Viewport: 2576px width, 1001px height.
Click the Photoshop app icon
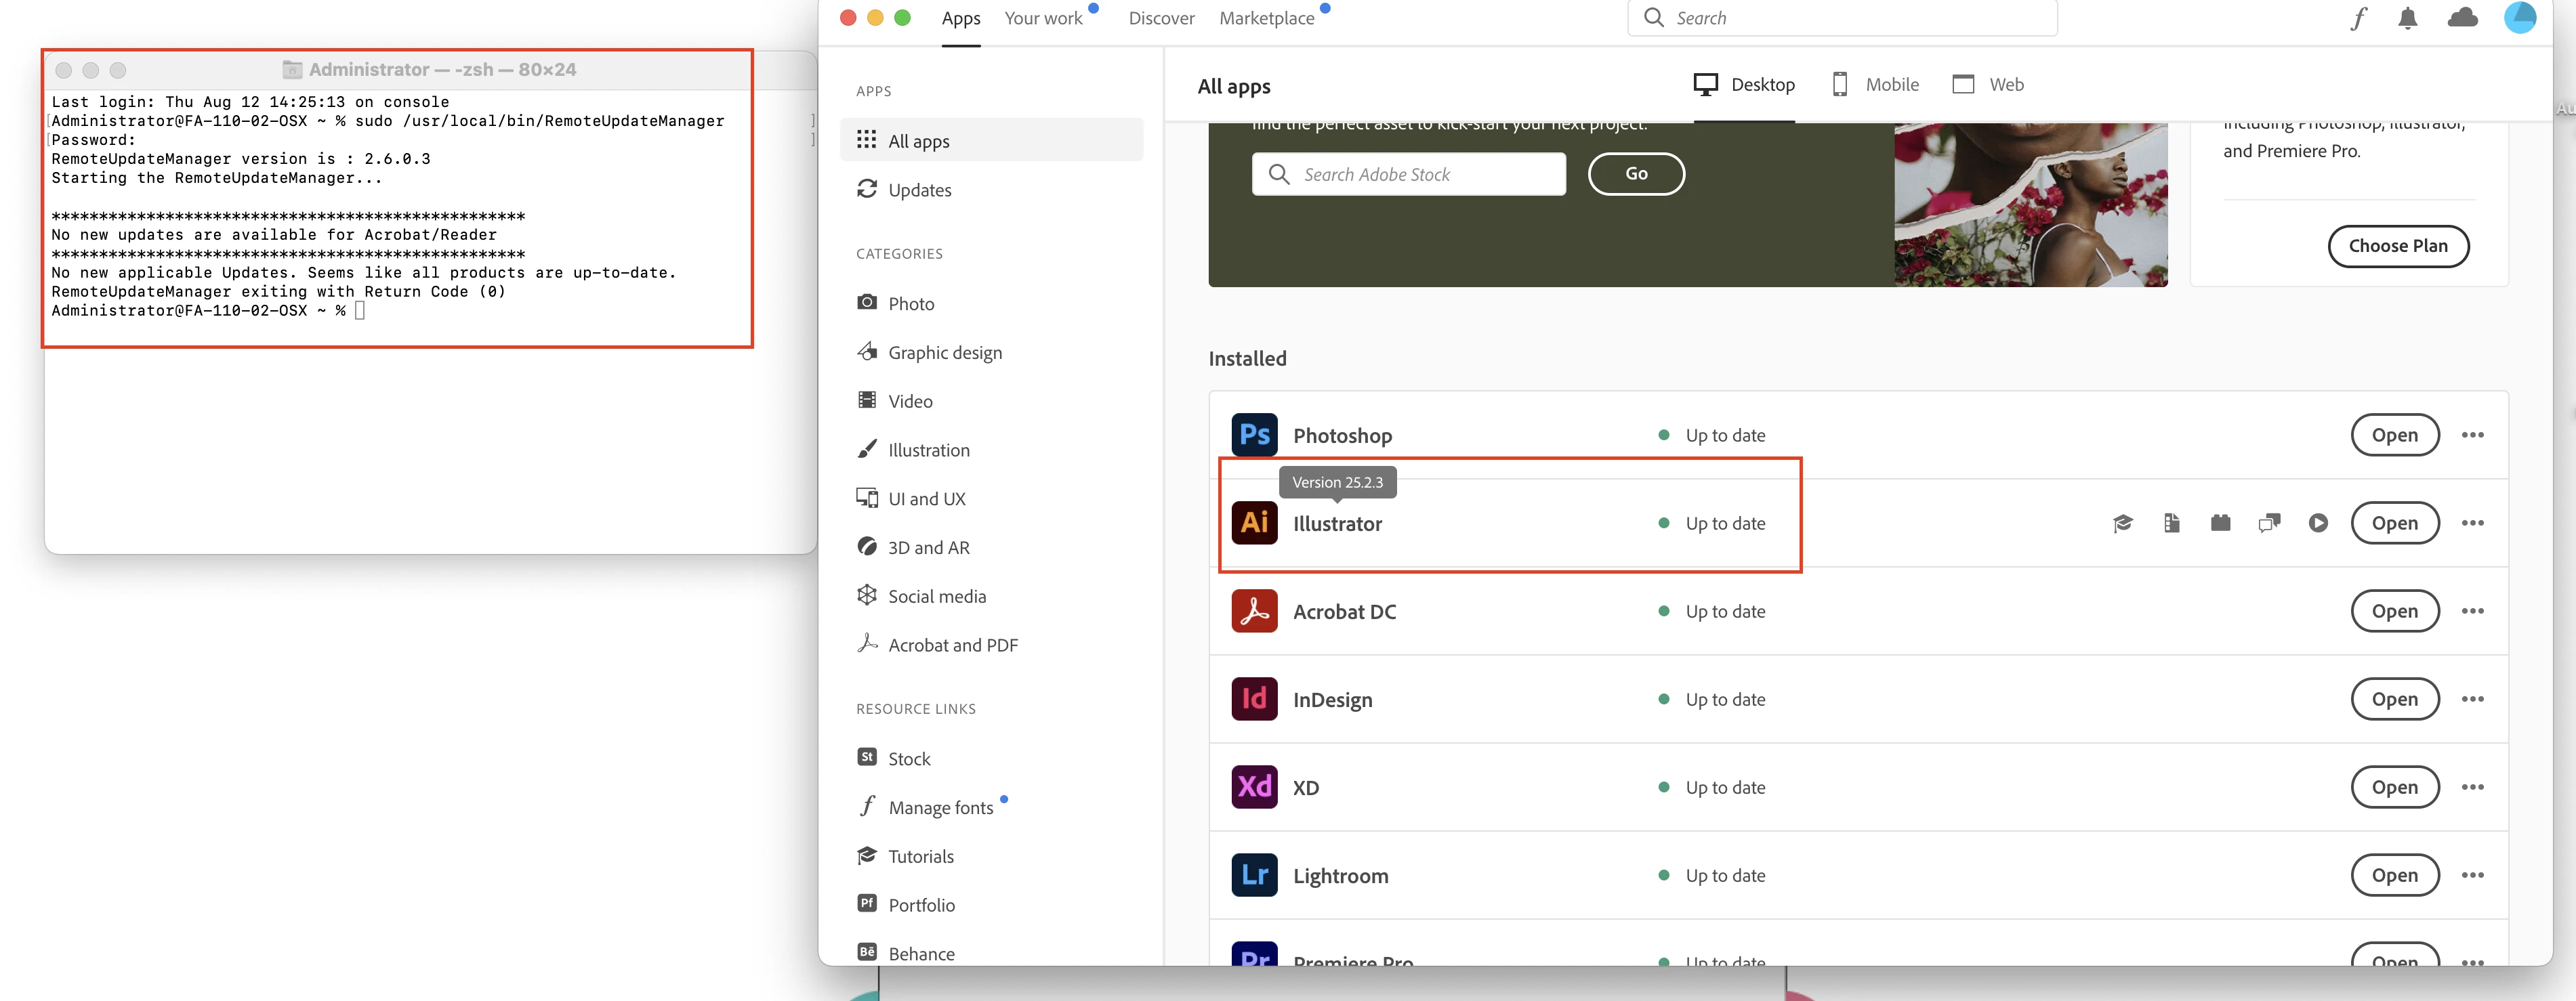click(1254, 435)
